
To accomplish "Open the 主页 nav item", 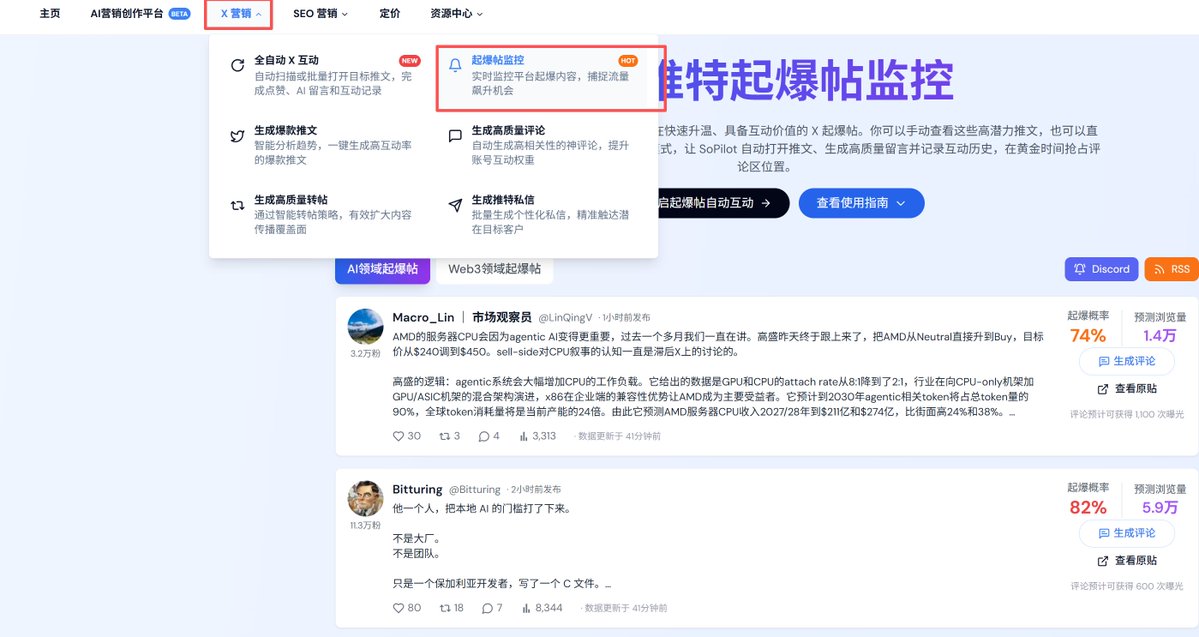I will pos(50,14).
